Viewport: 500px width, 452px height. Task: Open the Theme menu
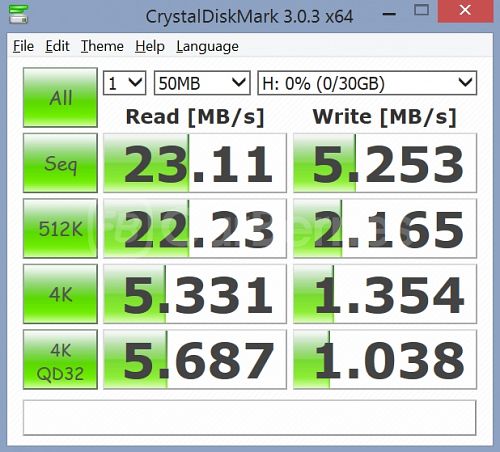[x=102, y=46]
